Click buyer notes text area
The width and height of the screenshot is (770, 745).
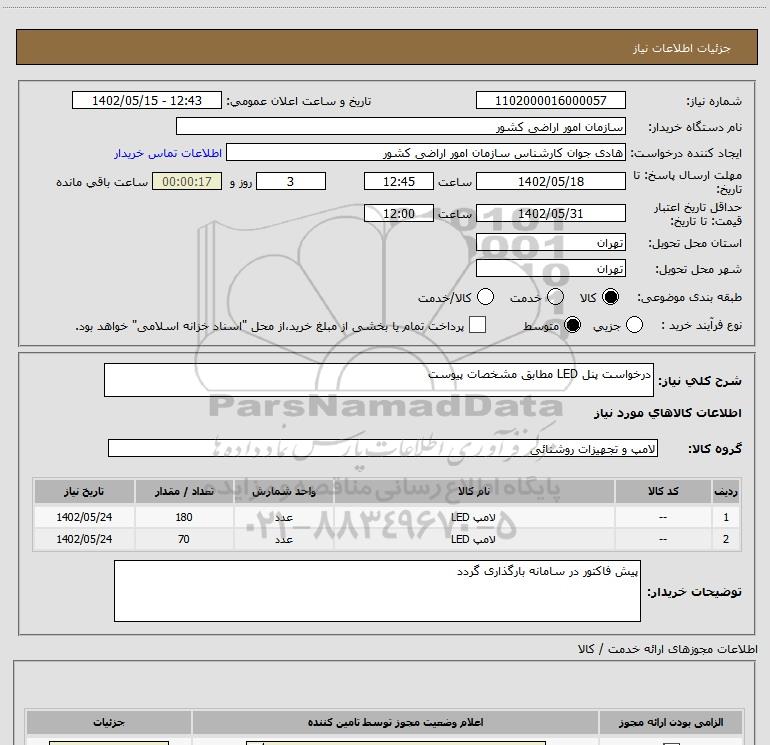point(377,591)
